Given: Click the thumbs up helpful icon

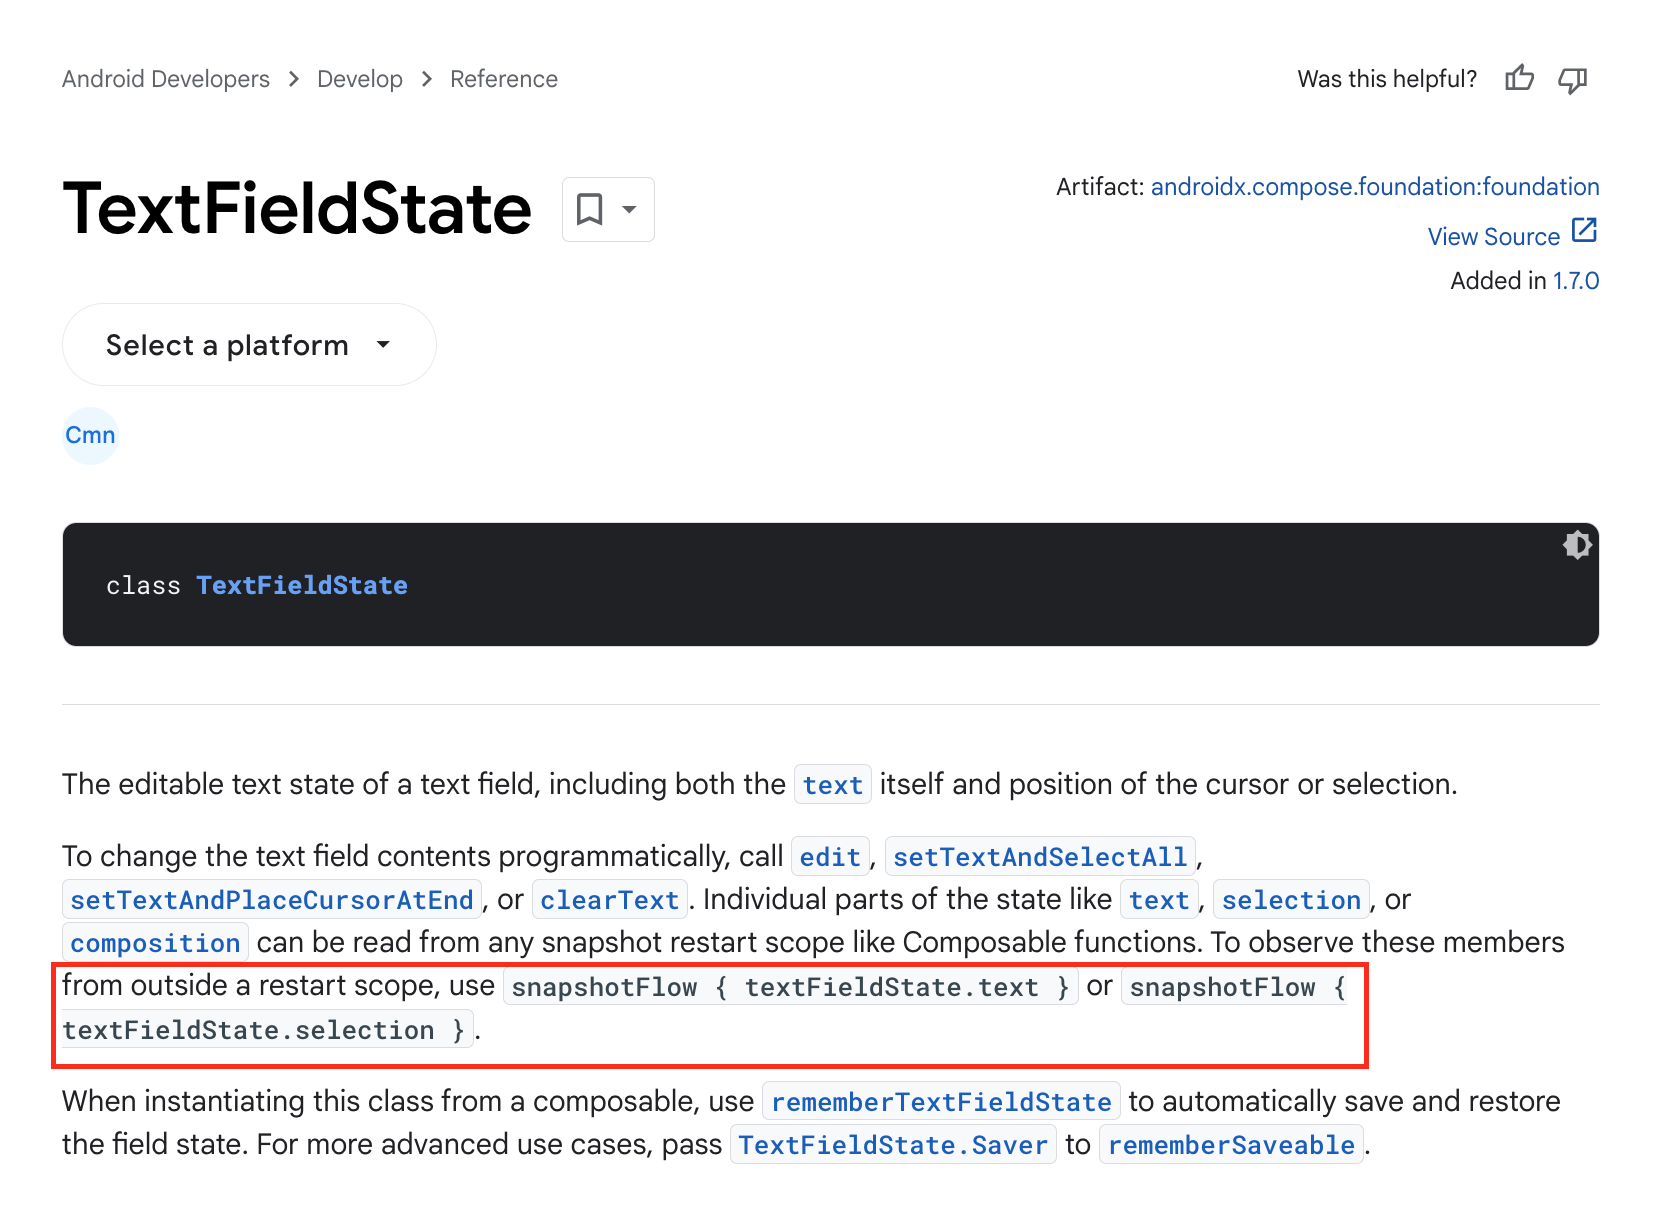Looking at the screenshot, I should 1519,78.
